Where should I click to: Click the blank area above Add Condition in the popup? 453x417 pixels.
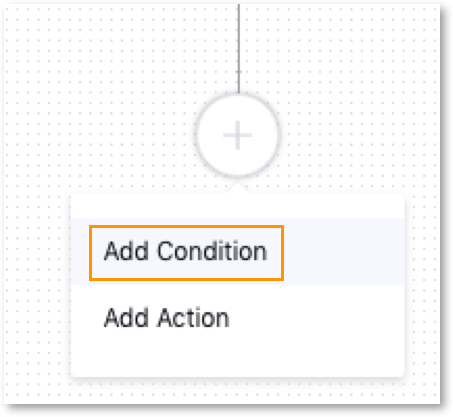coord(238,207)
